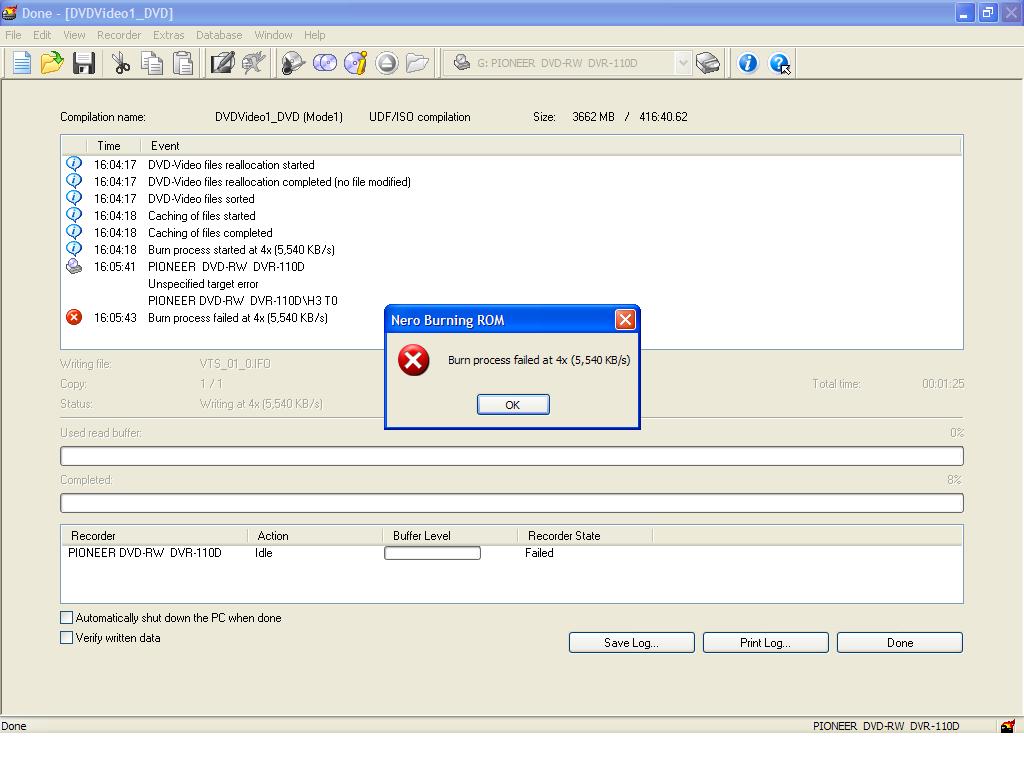Click the greyed-out wizard icon
Viewport: 1024px width, 768px height.
pos(253,63)
